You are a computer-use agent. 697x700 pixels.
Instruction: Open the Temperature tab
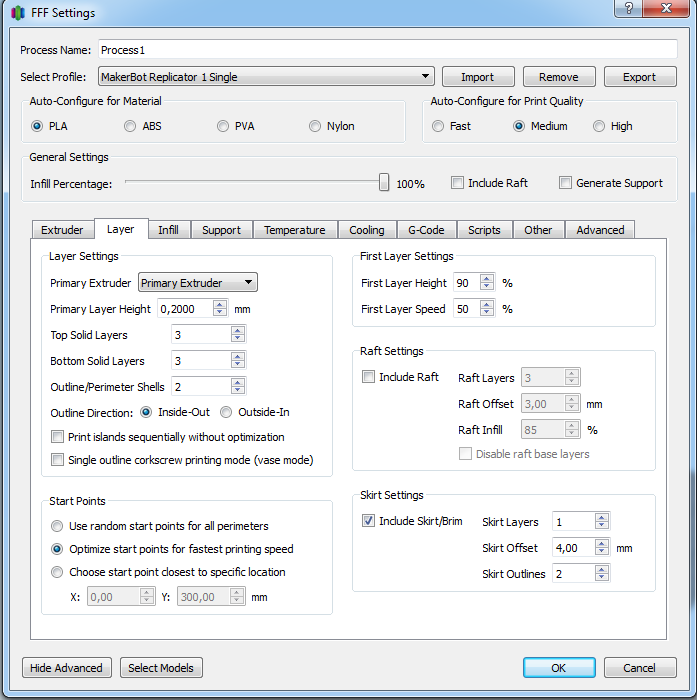[294, 230]
